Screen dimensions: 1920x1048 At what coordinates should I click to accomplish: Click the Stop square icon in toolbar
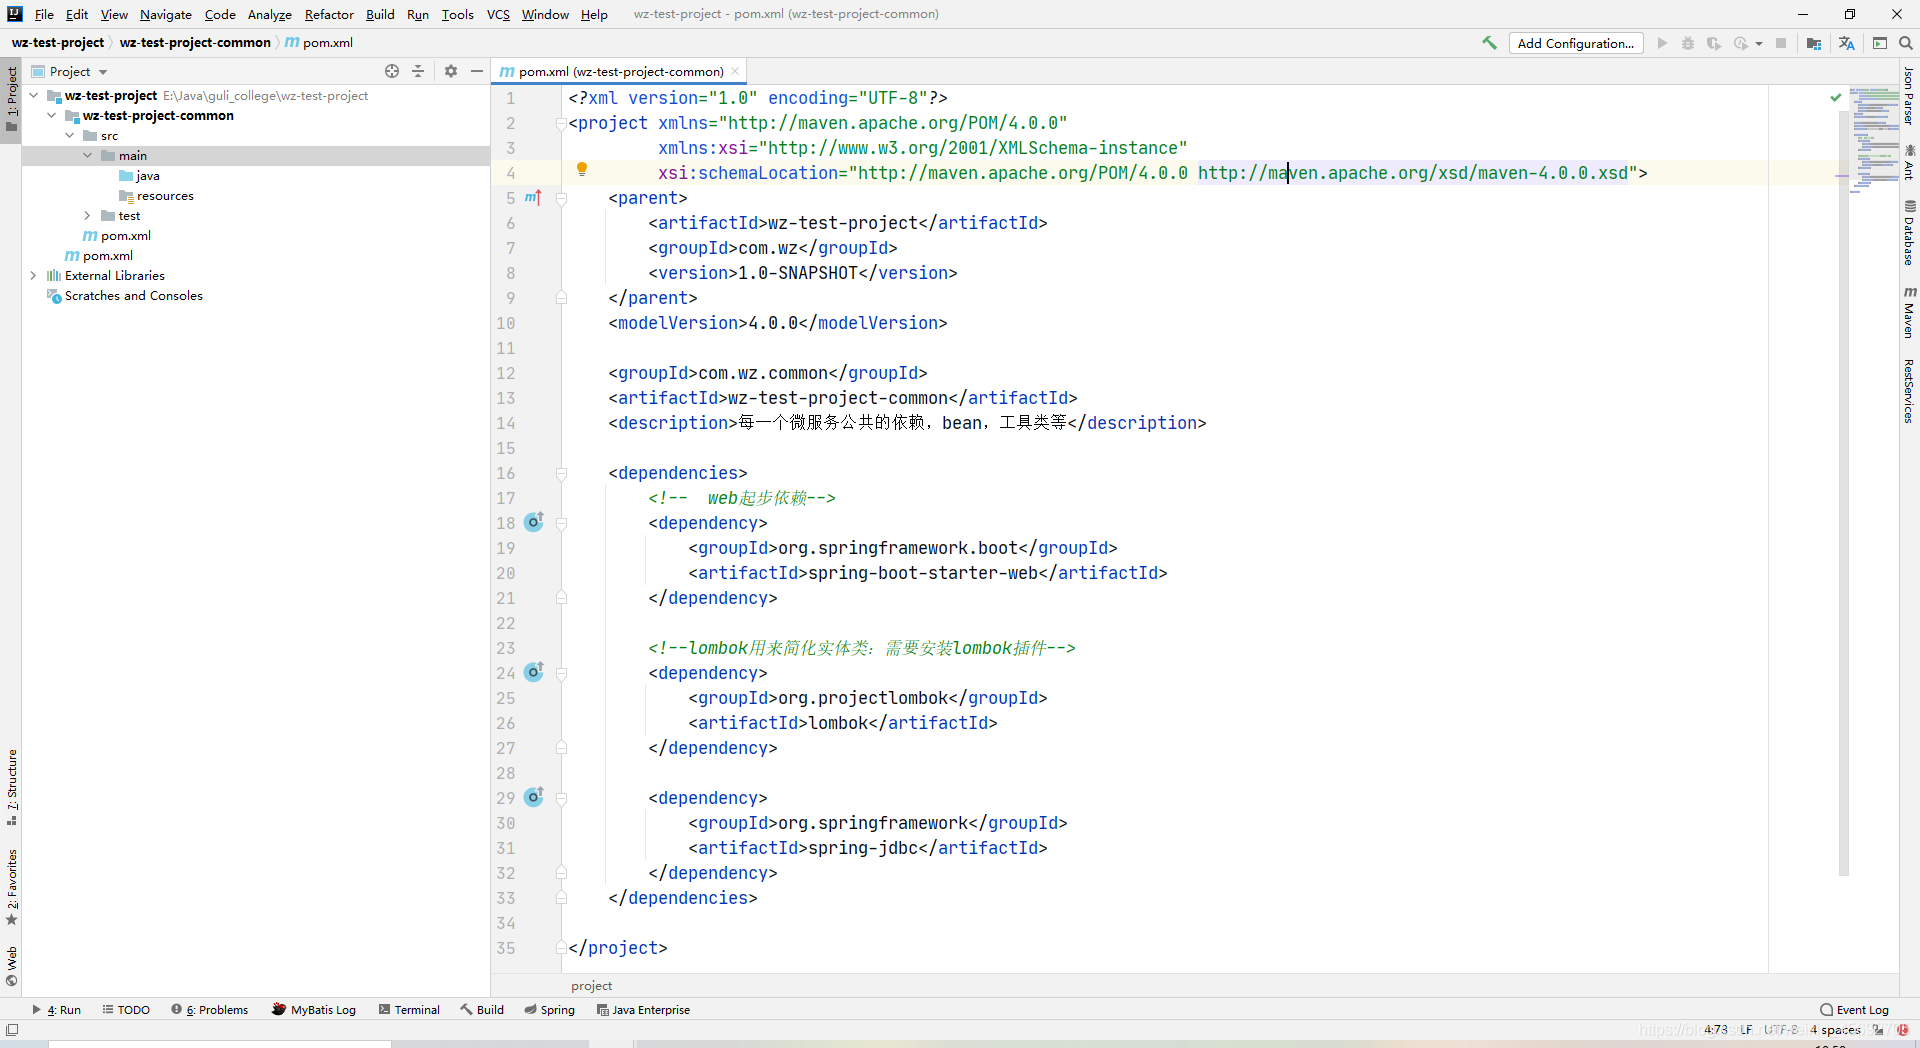pos(1781,43)
